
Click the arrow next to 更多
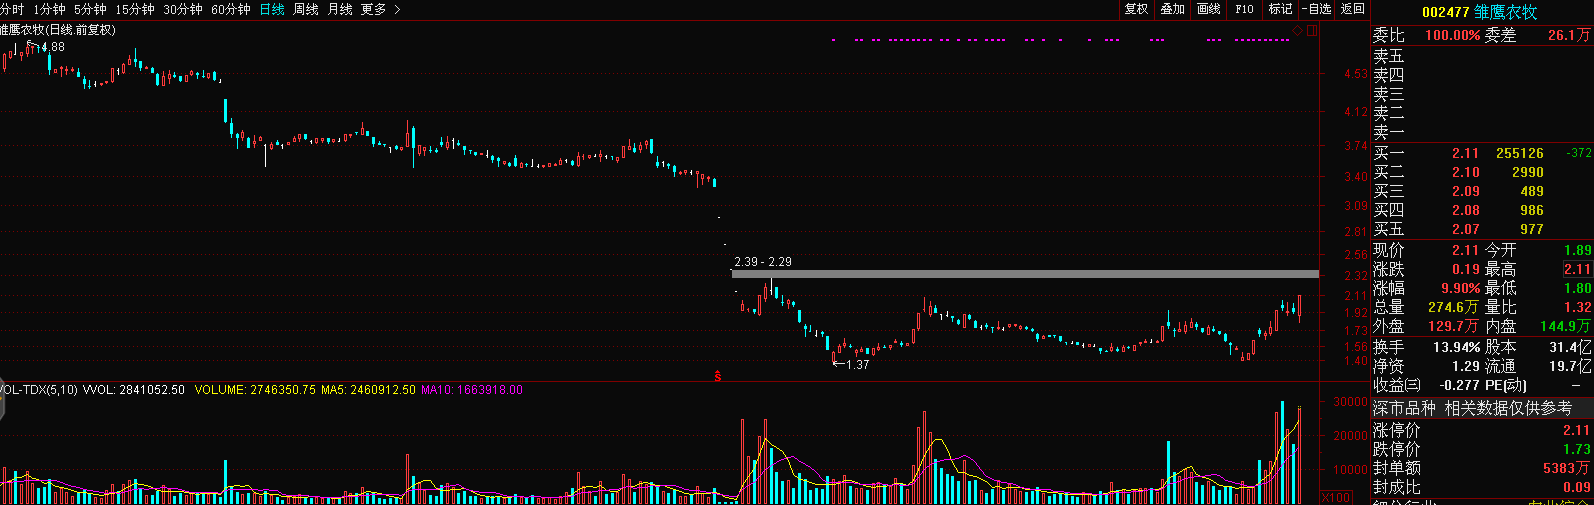pos(397,9)
